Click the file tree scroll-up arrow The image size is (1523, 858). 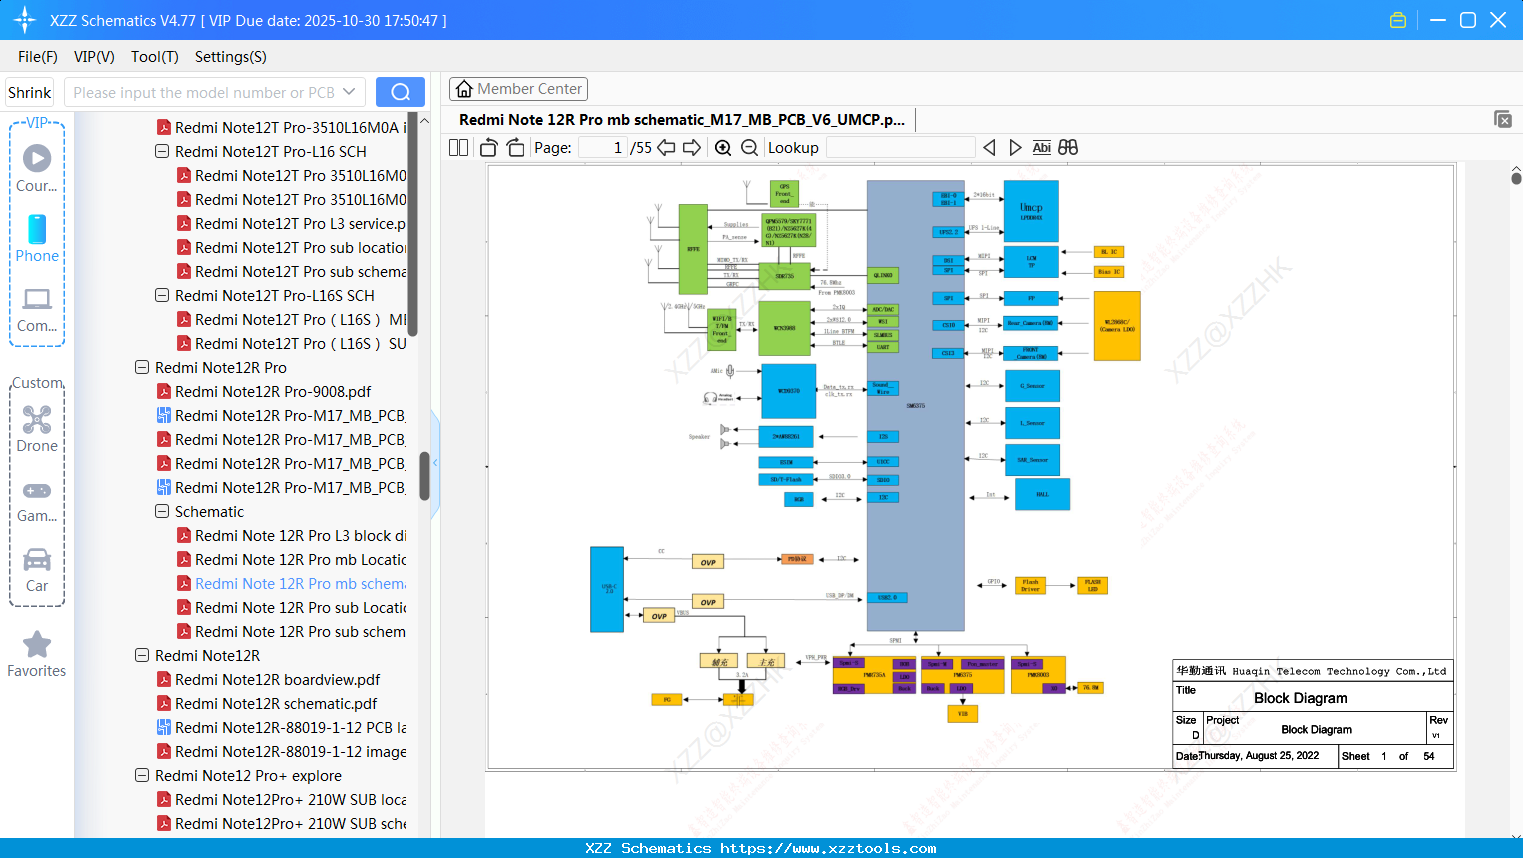(x=424, y=121)
